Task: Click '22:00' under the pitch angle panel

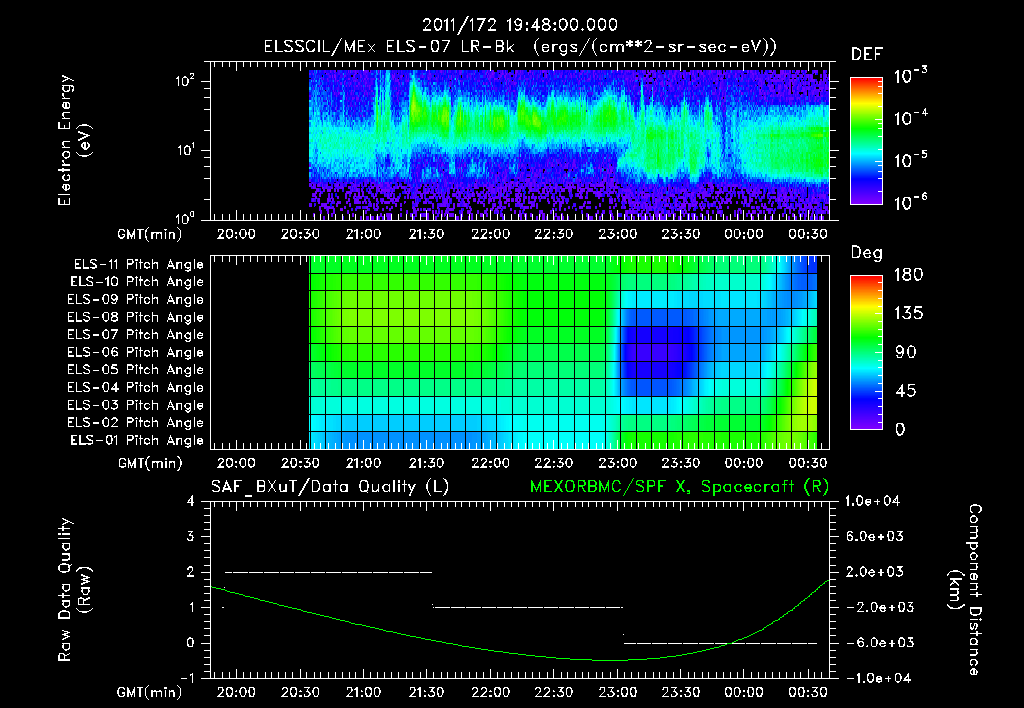Action: (490, 463)
